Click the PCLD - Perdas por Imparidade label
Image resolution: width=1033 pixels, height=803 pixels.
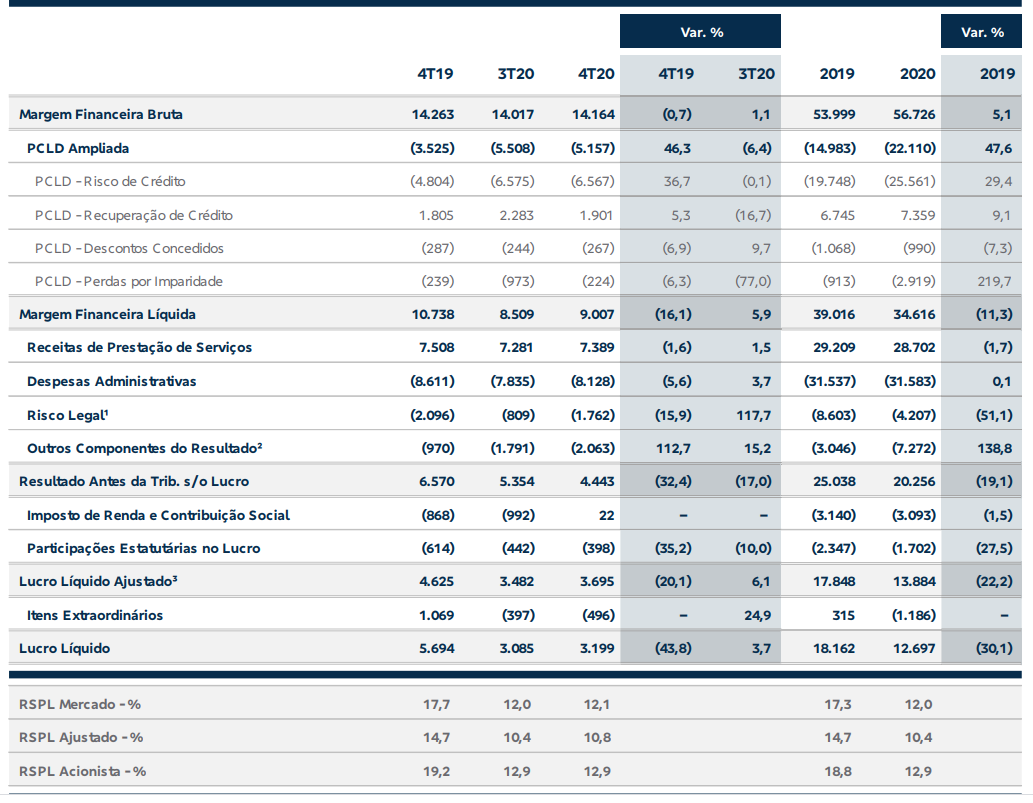click(x=128, y=281)
